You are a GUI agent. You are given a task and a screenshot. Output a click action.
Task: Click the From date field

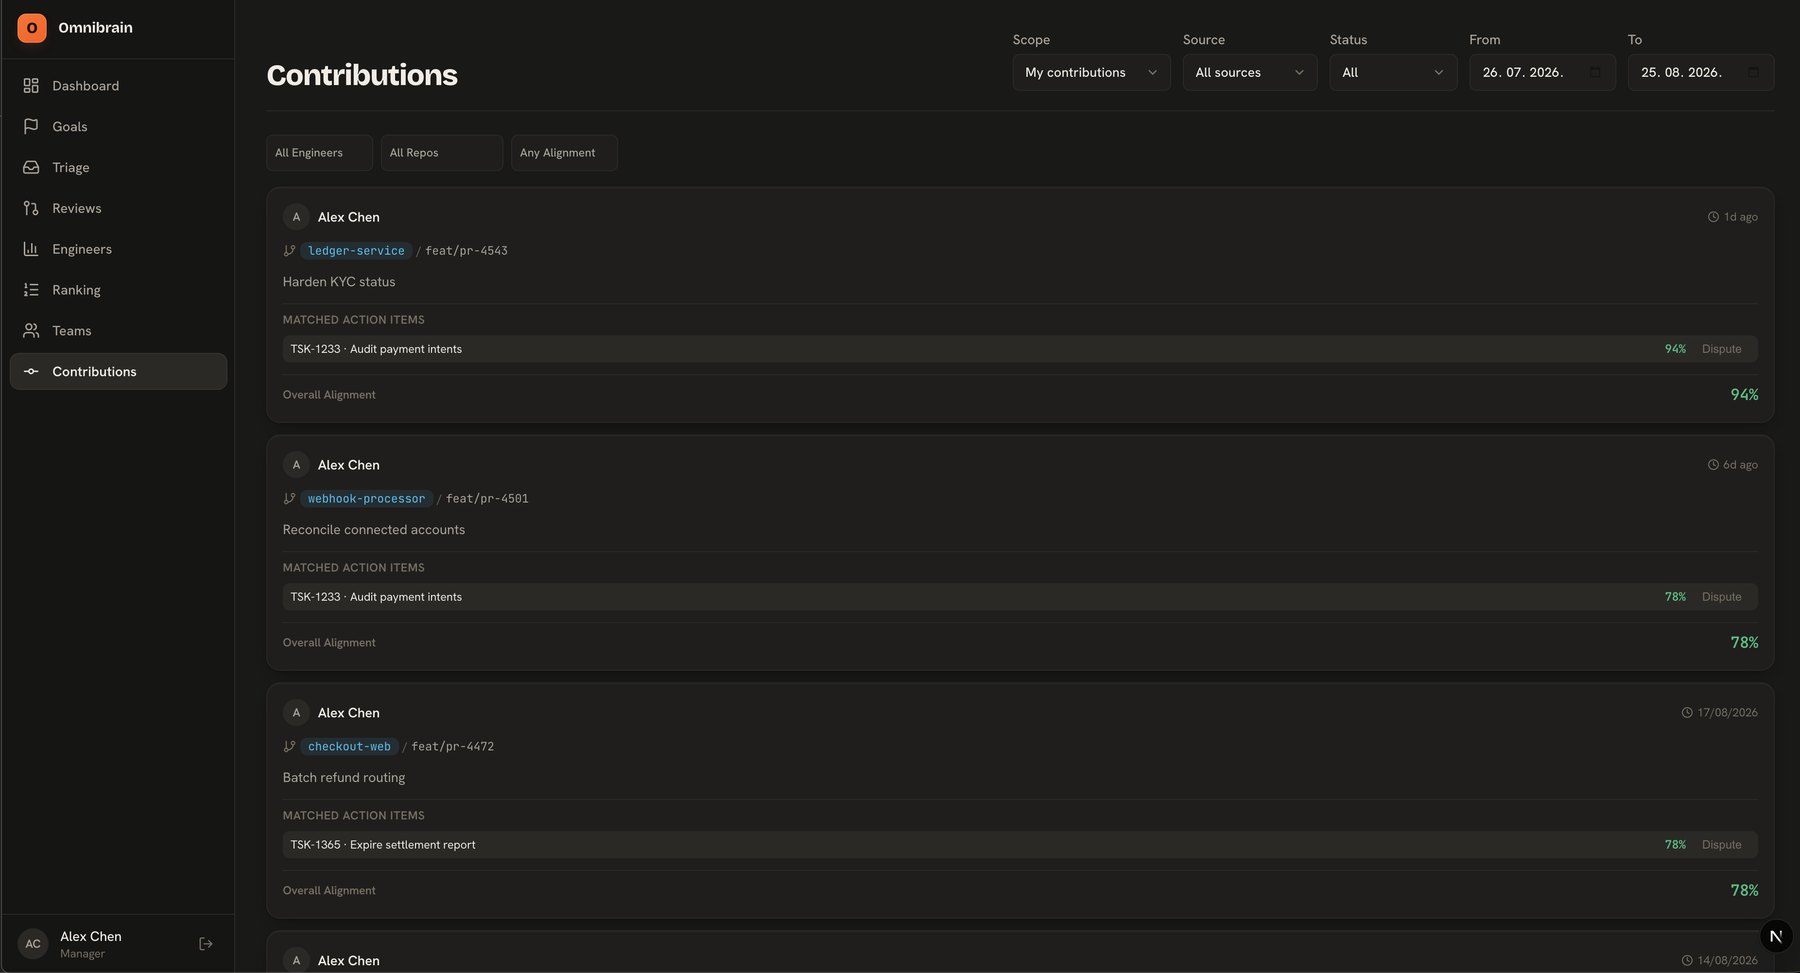pyautogui.click(x=1542, y=73)
